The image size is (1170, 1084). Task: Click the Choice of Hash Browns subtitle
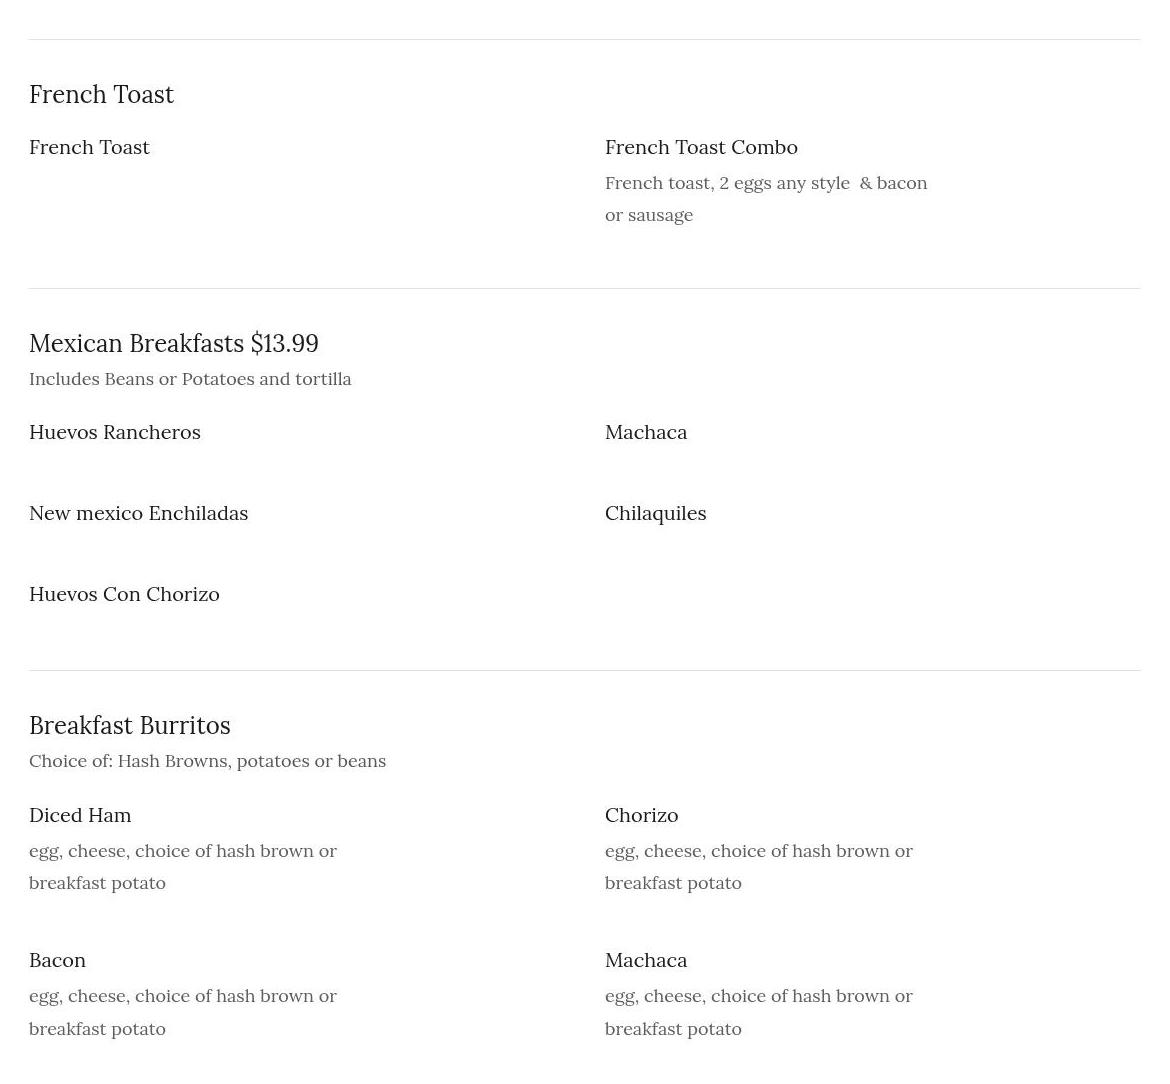click(207, 762)
